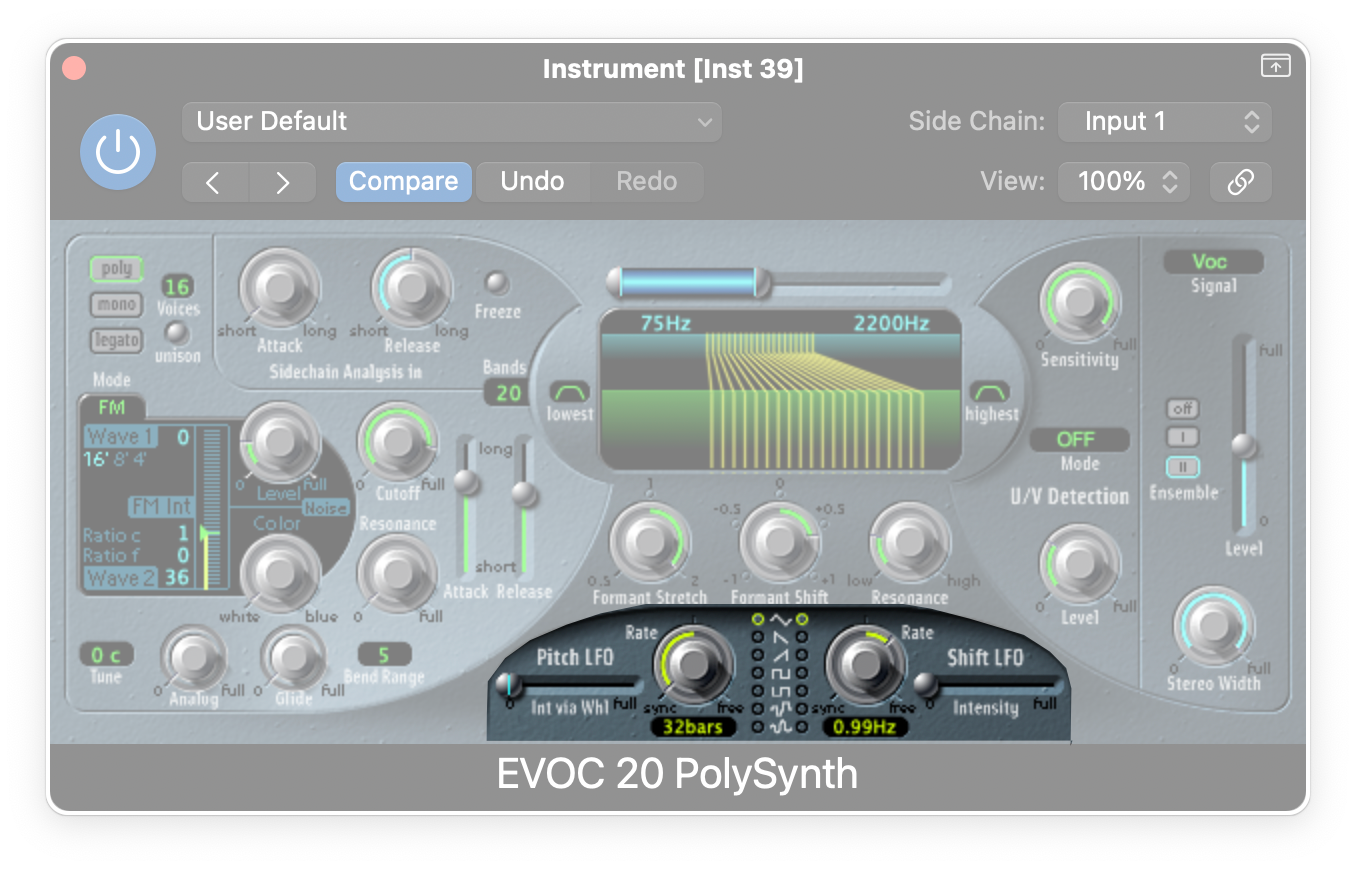Click the U/V Detection Mode OFF selector
This screenshot has width=1356, height=870.
pyautogui.click(x=1079, y=440)
